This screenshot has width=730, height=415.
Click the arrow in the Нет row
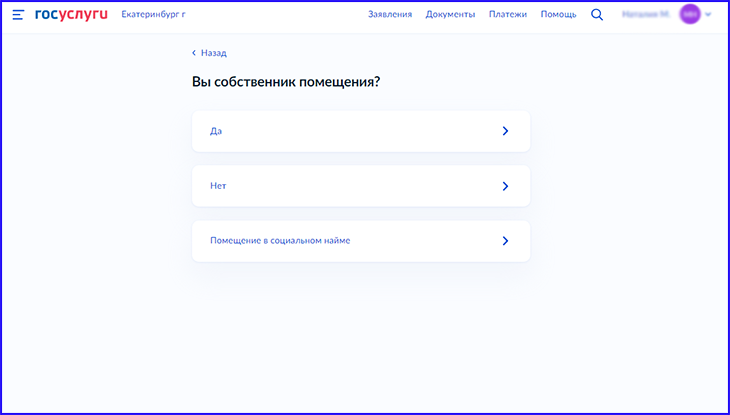505,186
